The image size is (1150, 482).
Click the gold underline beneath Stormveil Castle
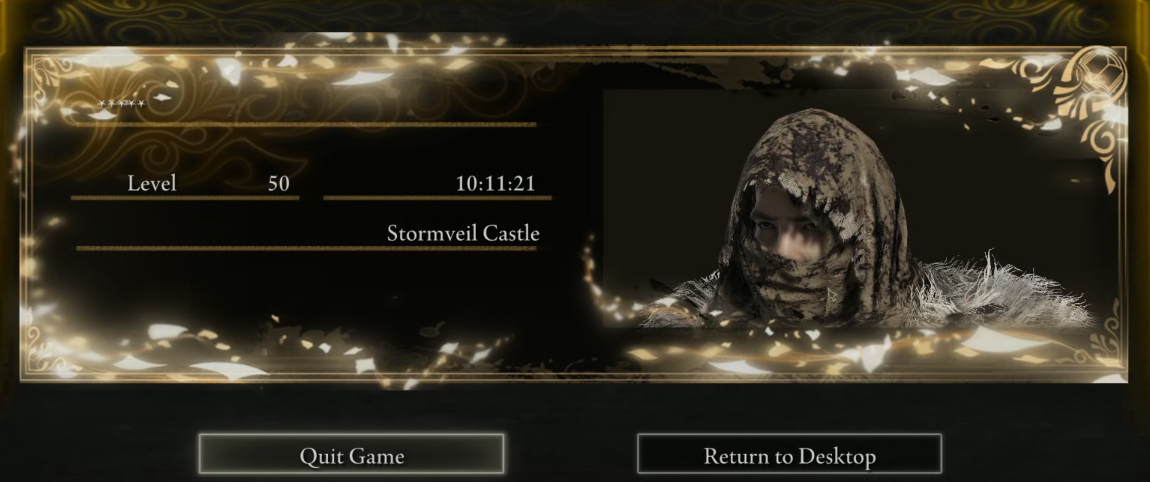307,248
